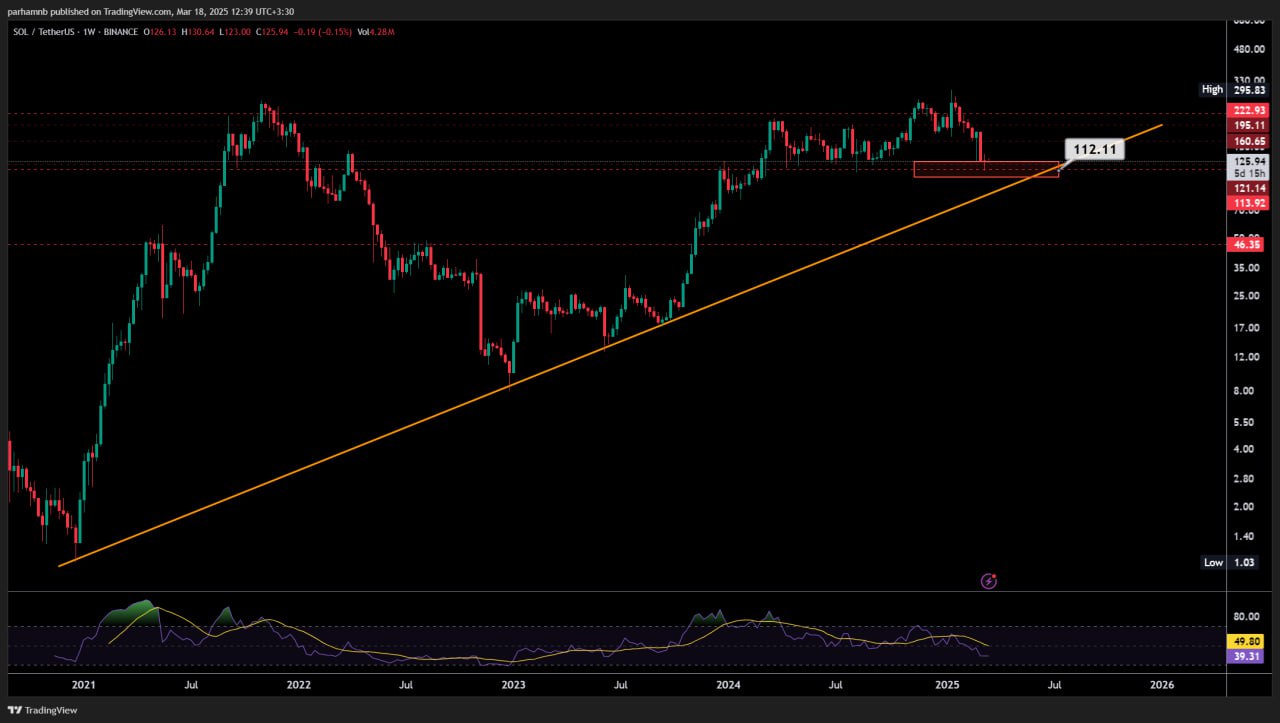Click the BINANCE exchange label
The height and width of the screenshot is (723, 1280).
point(122,32)
